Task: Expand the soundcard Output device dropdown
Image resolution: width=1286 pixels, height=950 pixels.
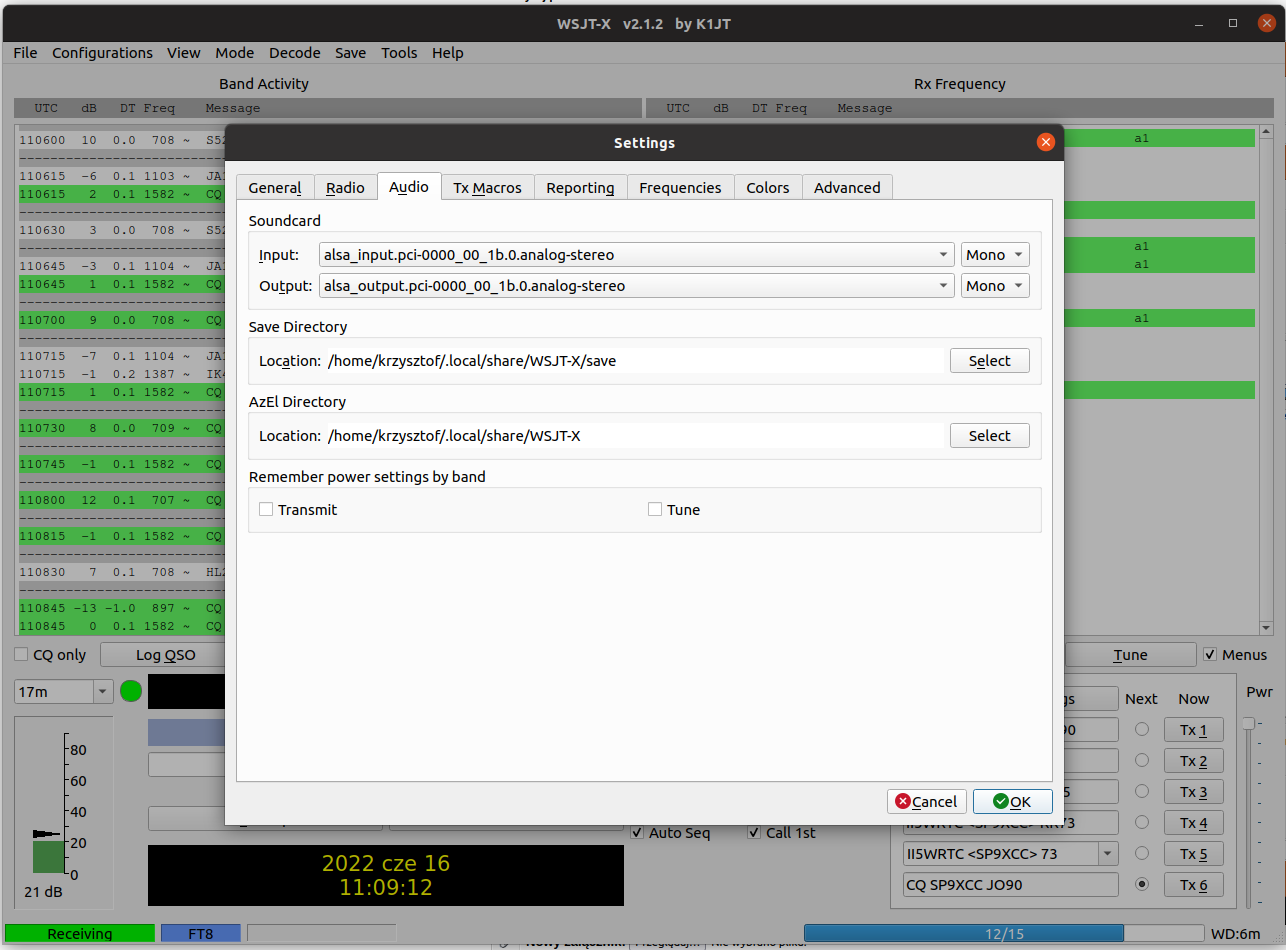Action: 636,286
